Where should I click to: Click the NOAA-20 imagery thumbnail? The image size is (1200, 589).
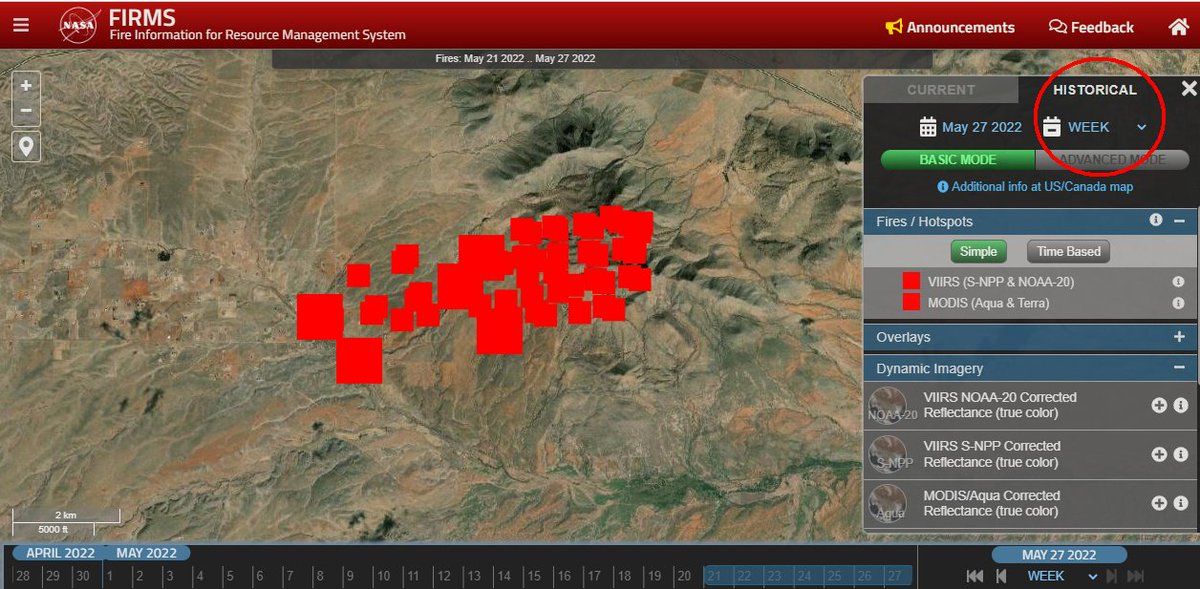pos(888,406)
